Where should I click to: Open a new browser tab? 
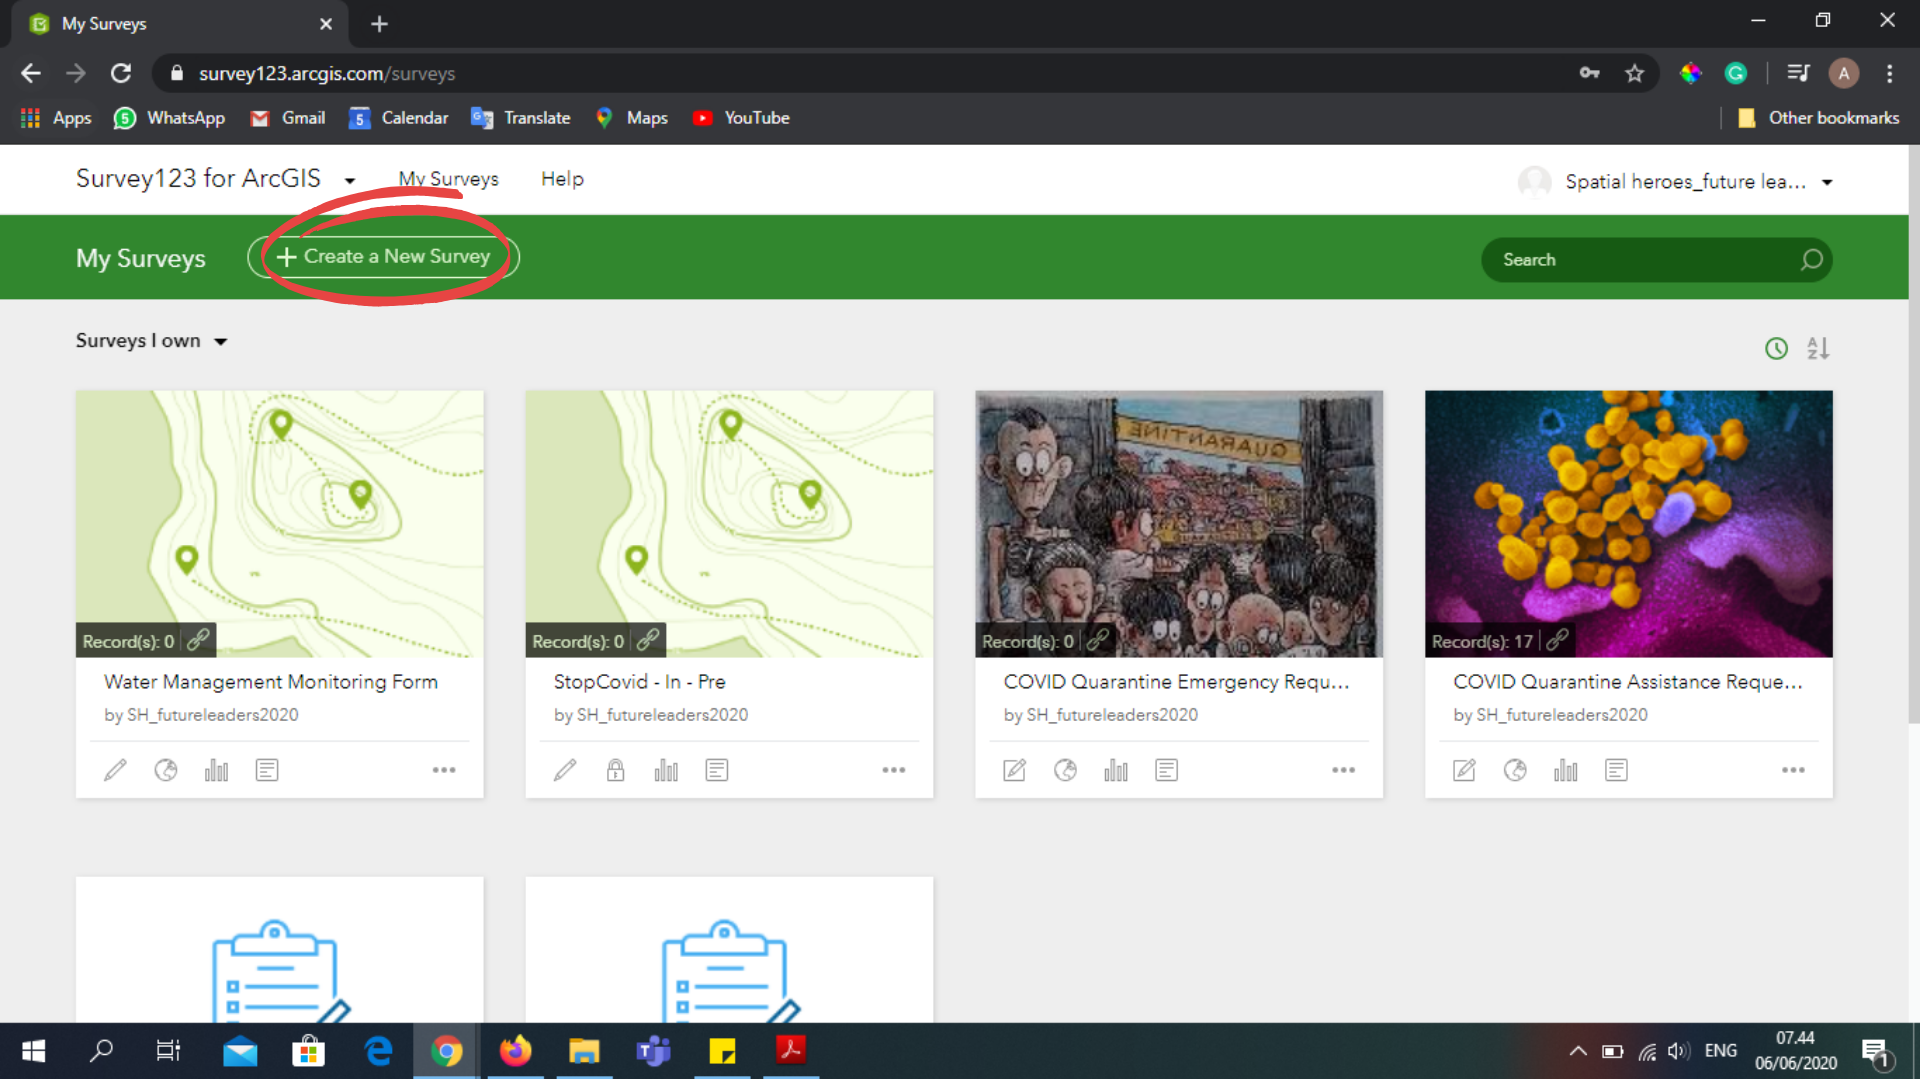pyautogui.click(x=379, y=24)
